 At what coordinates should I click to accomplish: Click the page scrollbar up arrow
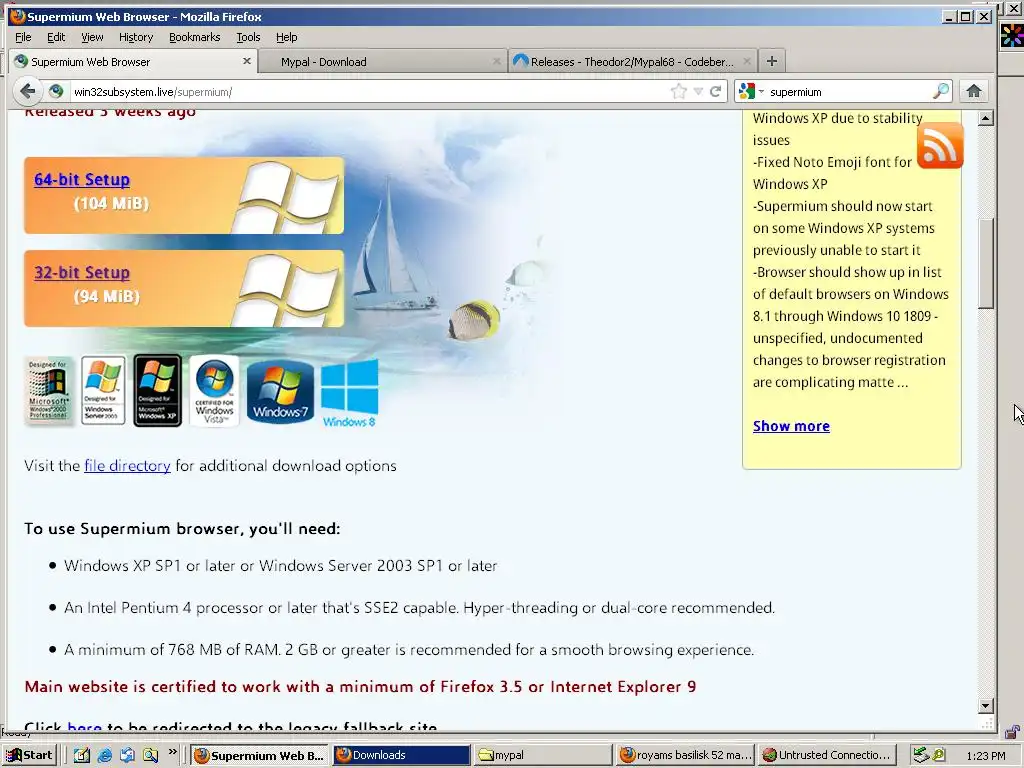tap(986, 118)
